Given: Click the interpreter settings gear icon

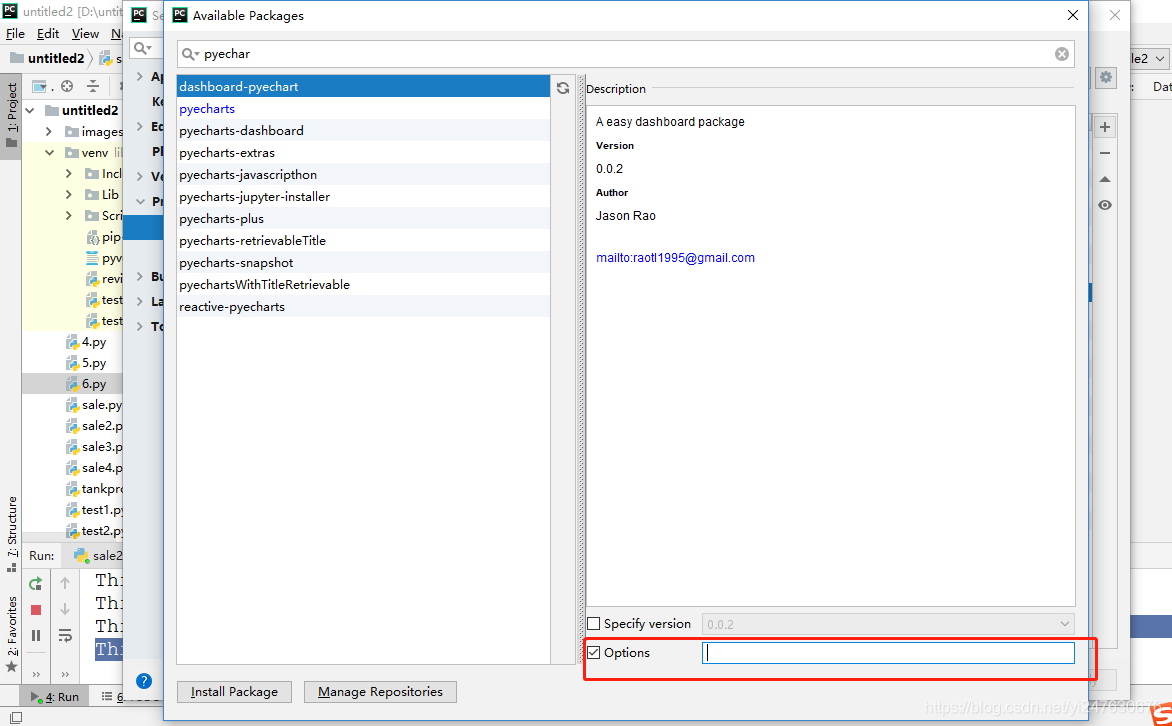Looking at the screenshot, I should point(1105,77).
